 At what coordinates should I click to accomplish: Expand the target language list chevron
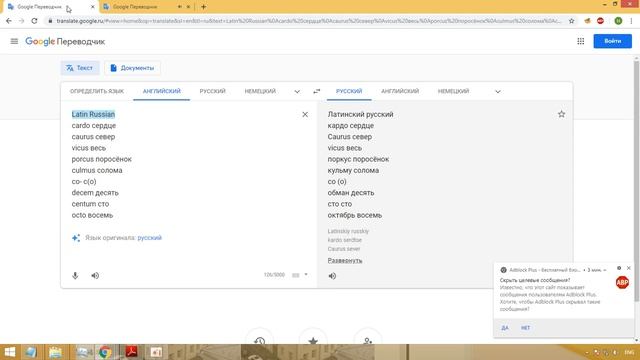tap(498, 91)
